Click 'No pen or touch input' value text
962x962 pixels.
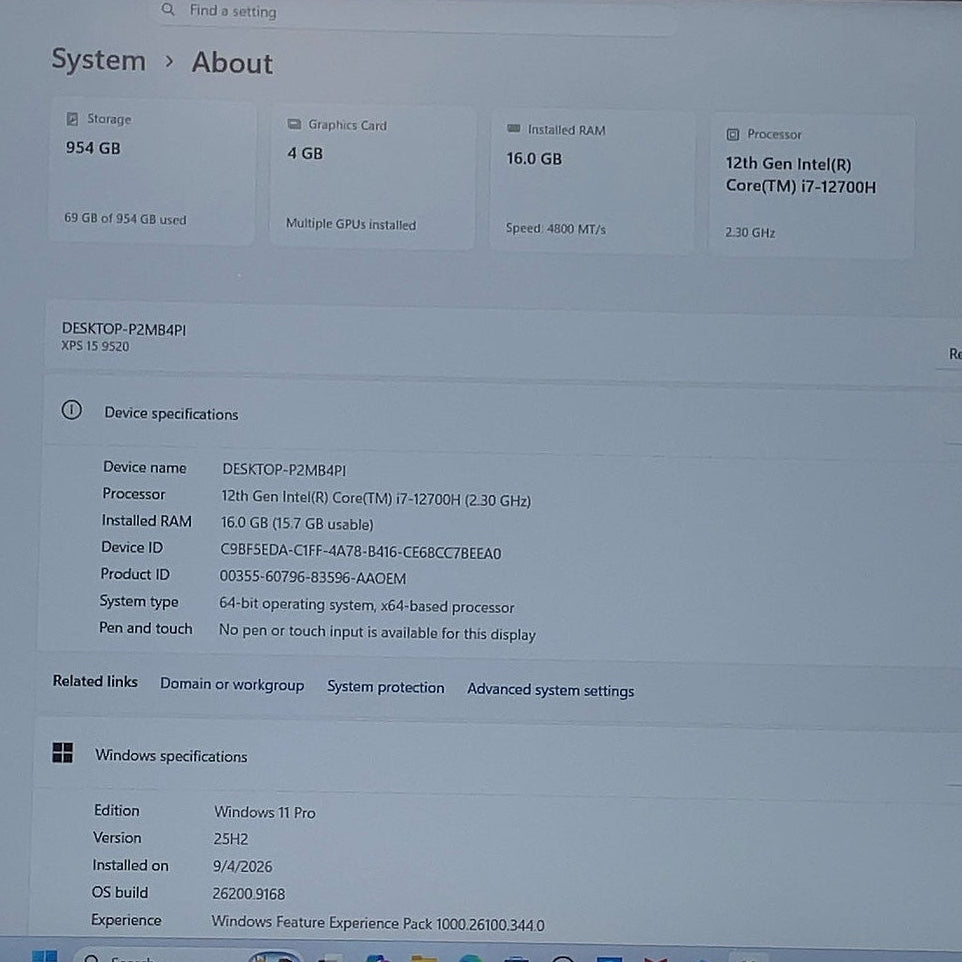coord(377,633)
